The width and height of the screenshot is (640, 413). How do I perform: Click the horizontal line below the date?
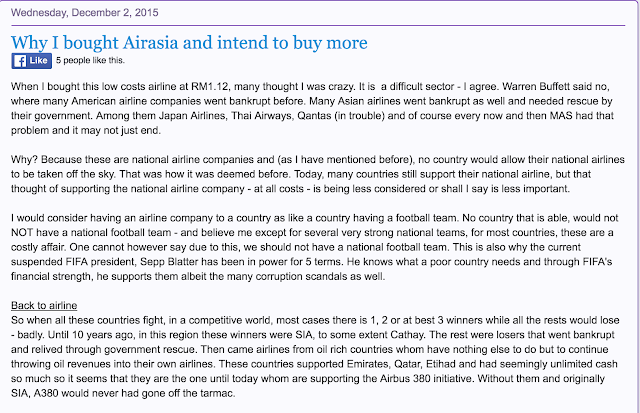click(x=320, y=23)
